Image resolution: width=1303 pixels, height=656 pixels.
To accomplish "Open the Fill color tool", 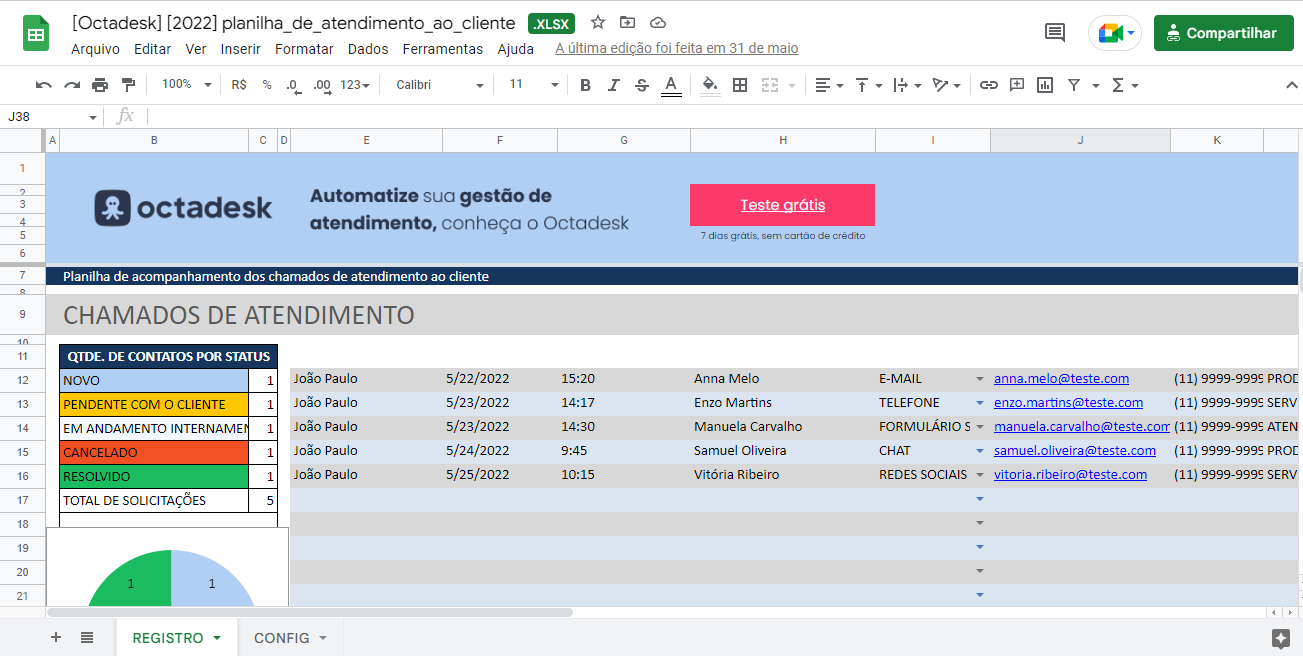I will [x=709, y=85].
